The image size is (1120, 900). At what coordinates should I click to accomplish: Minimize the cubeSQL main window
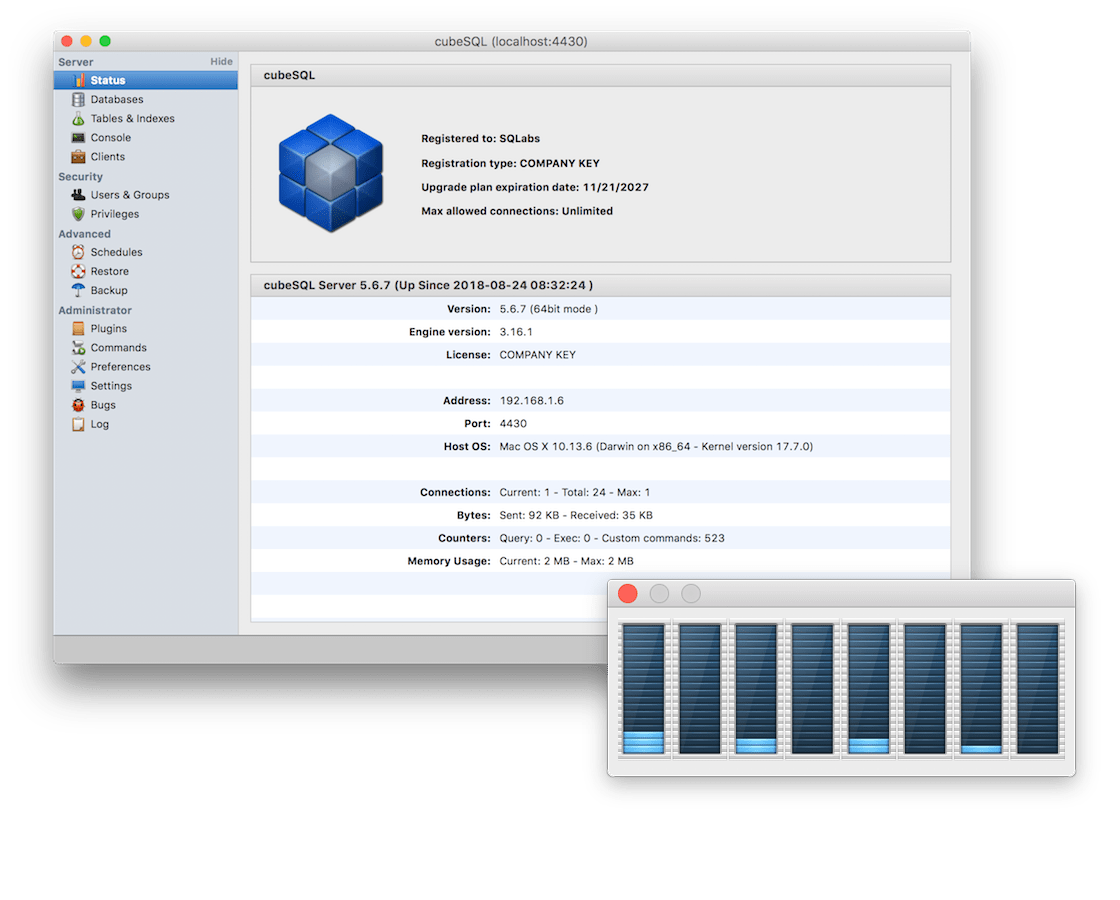(86, 41)
